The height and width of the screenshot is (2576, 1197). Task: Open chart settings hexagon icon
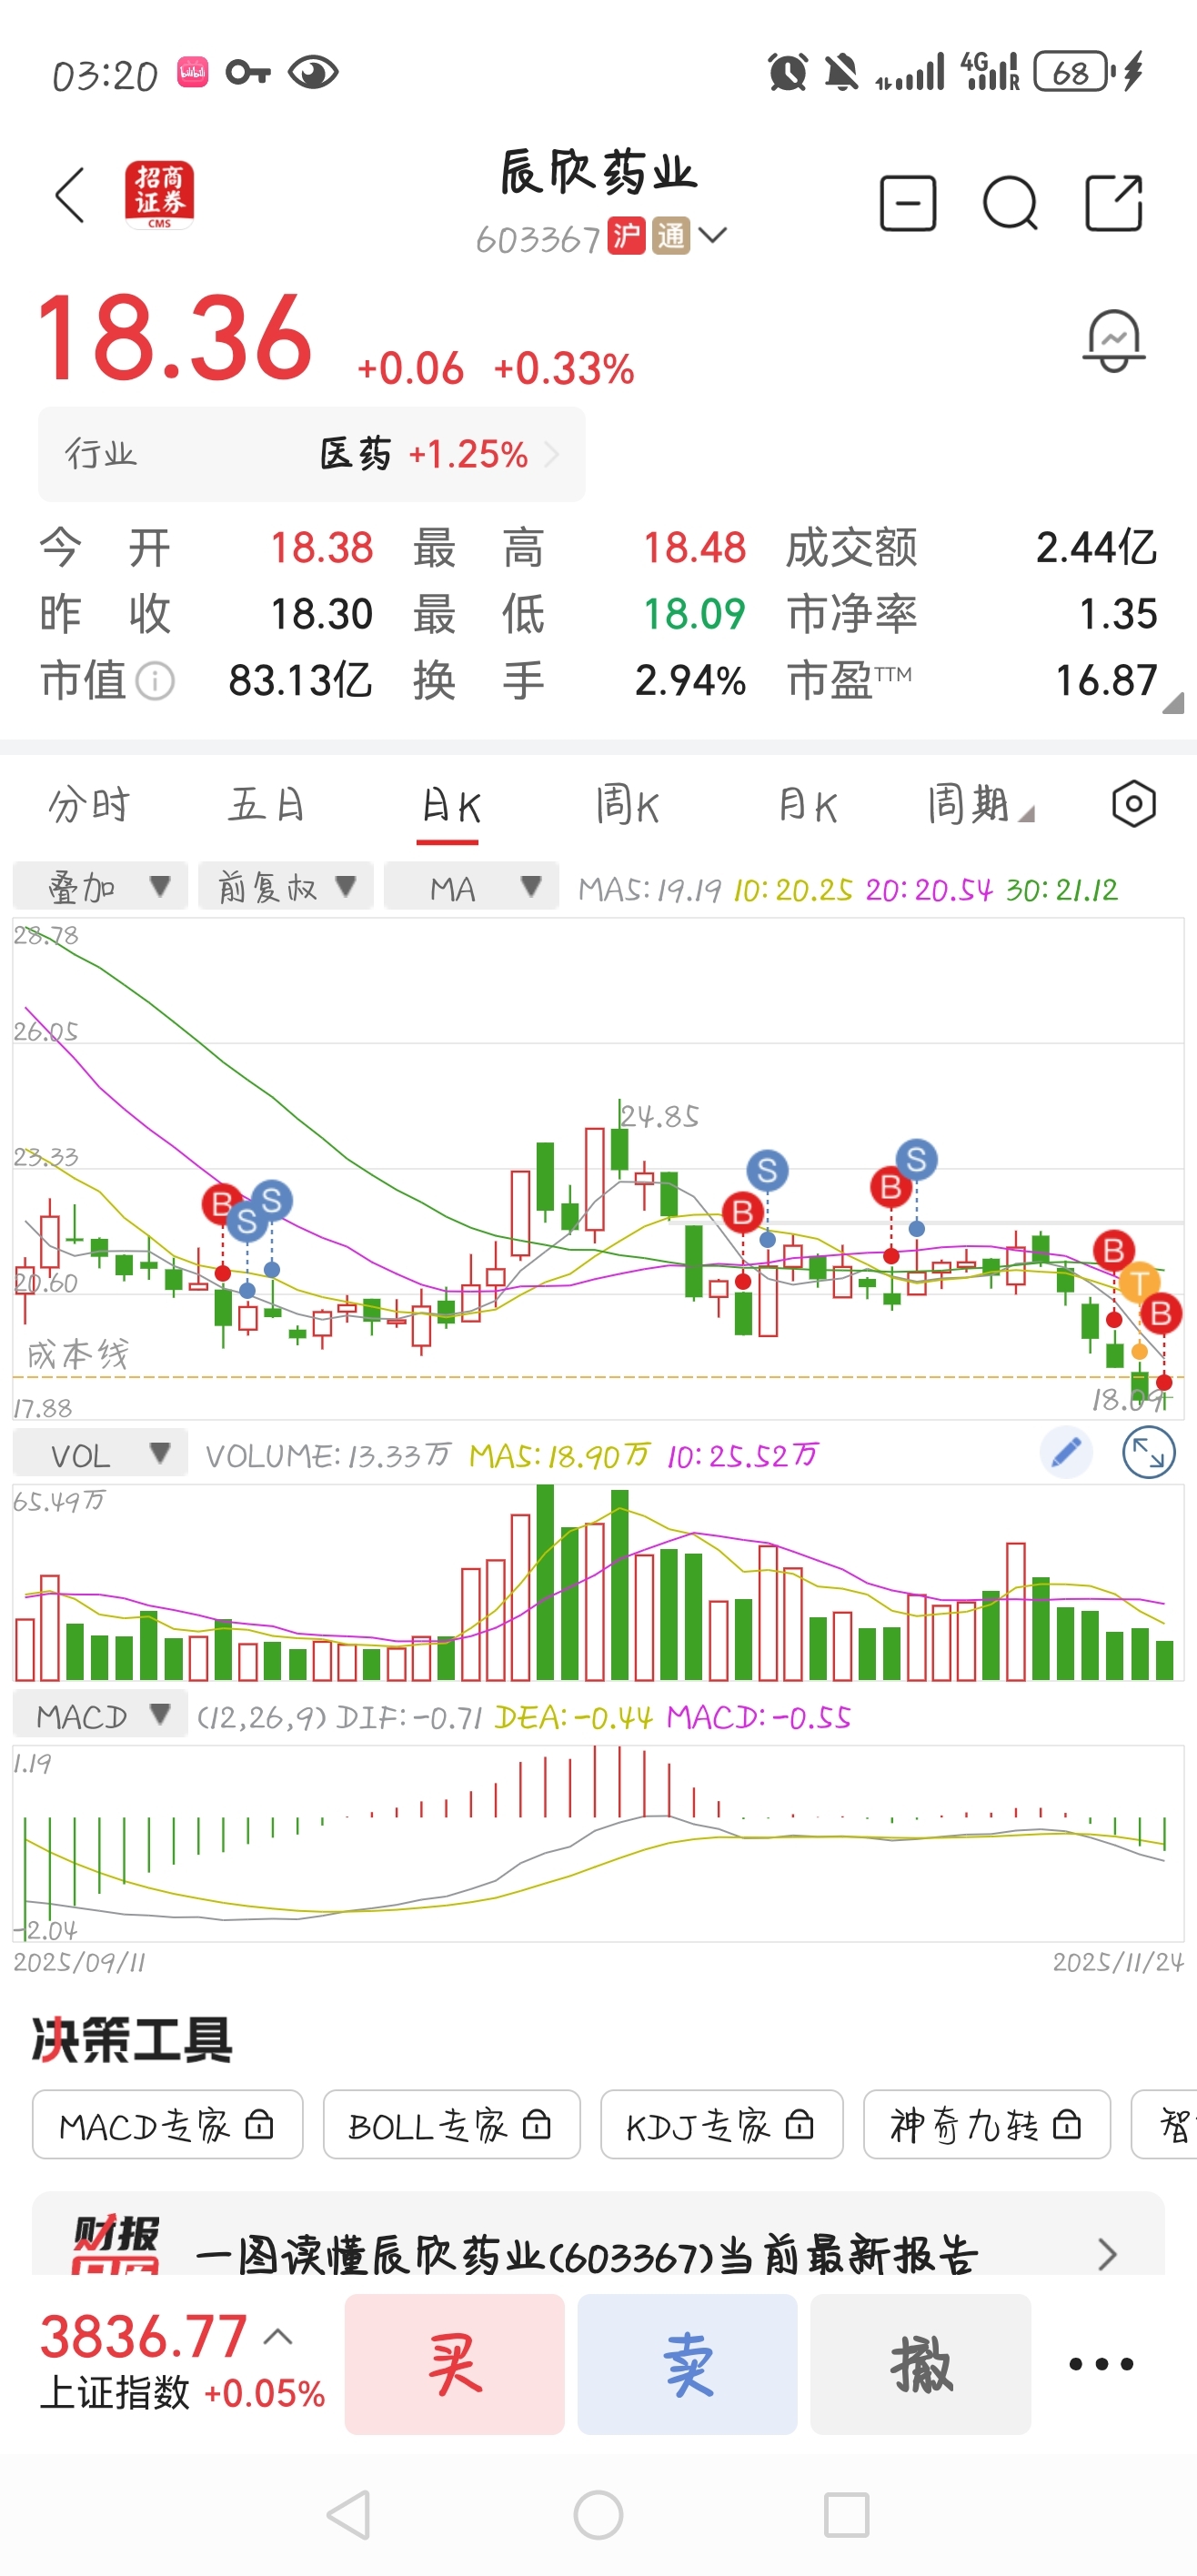(x=1134, y=804)
